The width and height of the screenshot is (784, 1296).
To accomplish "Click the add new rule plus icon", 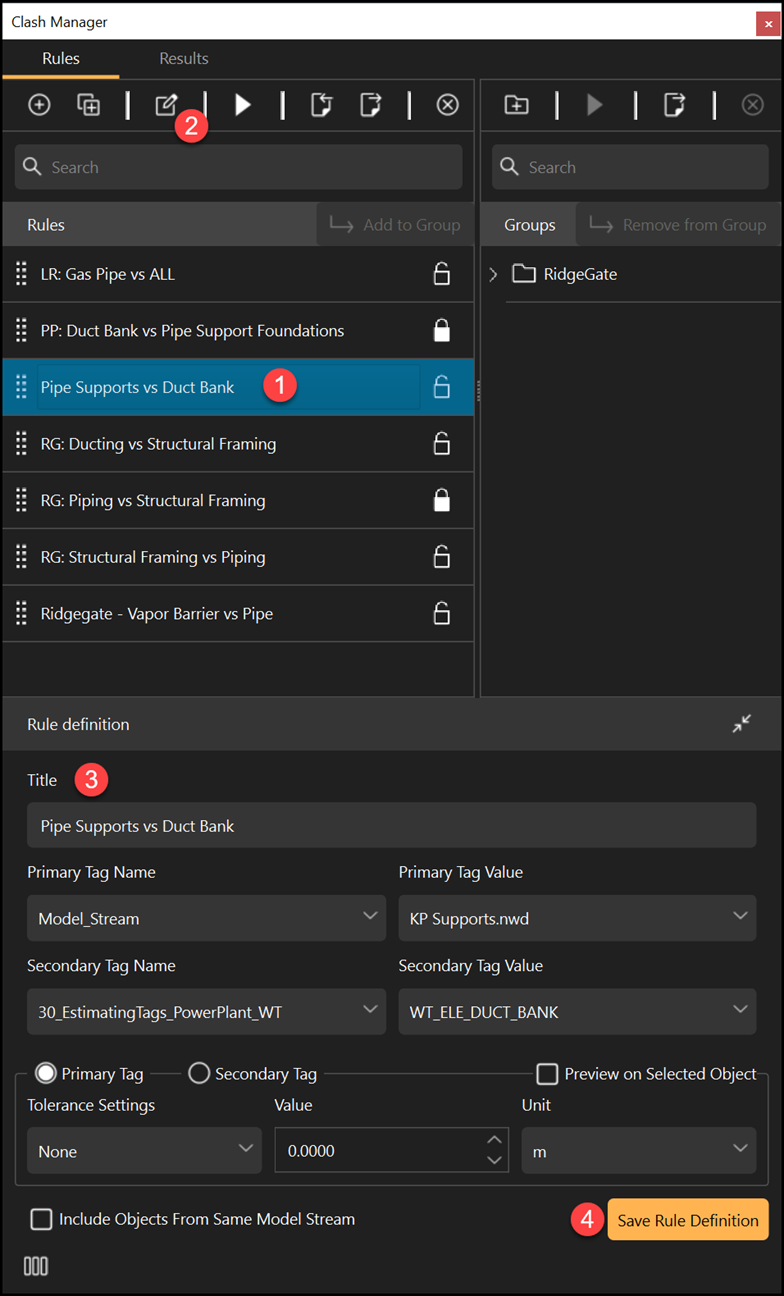I will pos(39,105).
